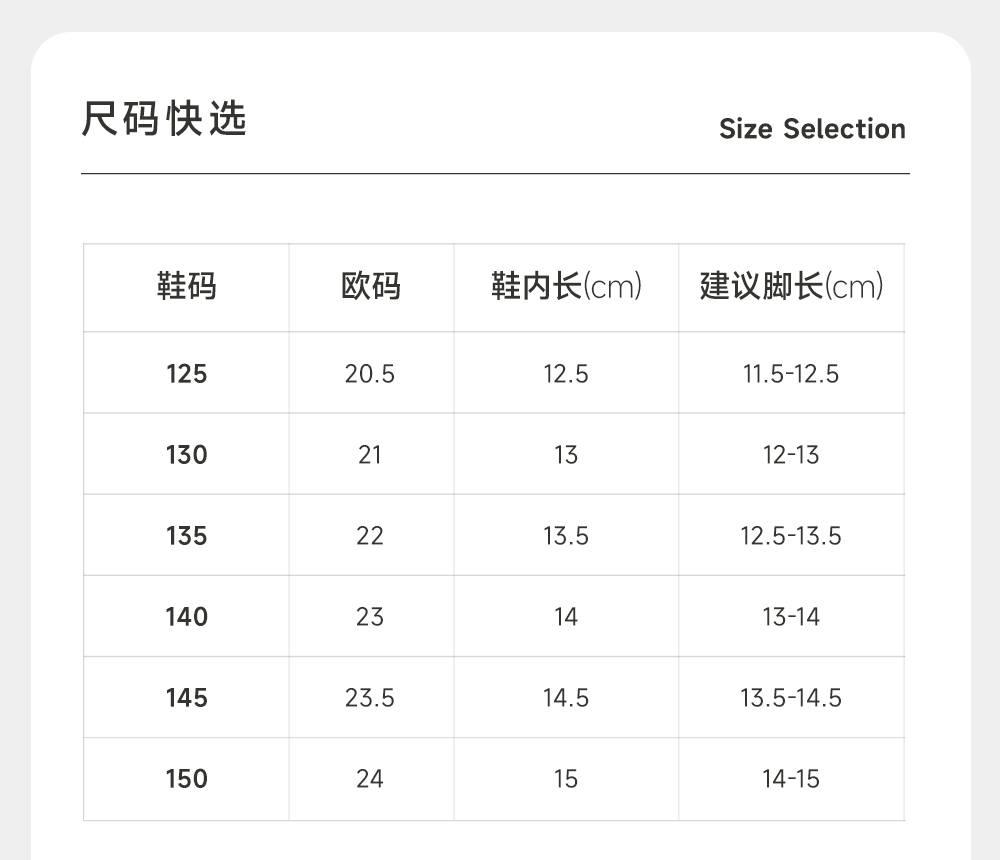Click EU size 21 cell
Image resolution: width=1000 pixels, height=860 pixels.
coord(370,455)
